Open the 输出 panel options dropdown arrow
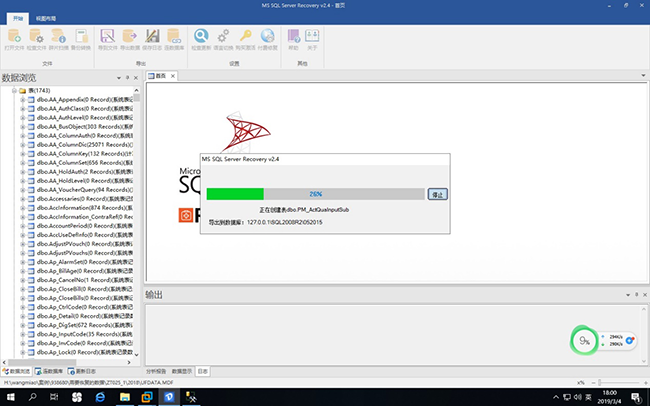Image resolution: width=650 pixels, height=406 pixels. 628,294
